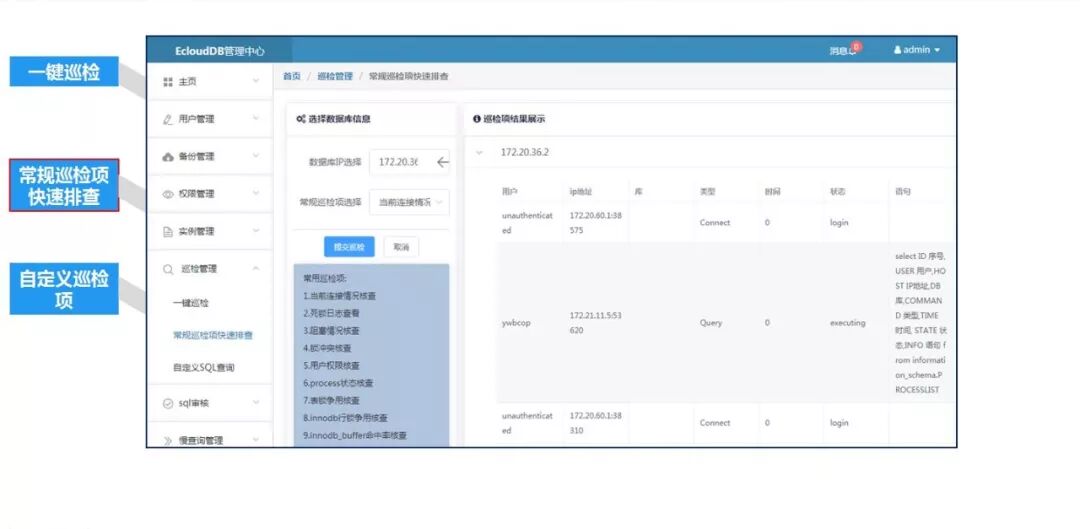Click the 状态 column header
This screenshot has width=1080, height=529.
click(838, 191)
